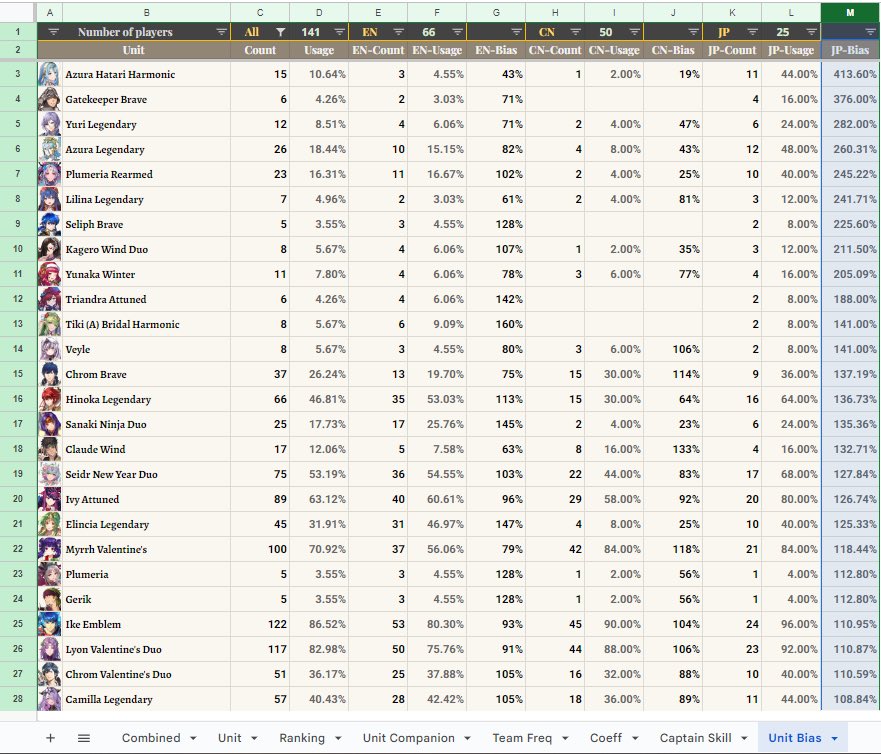The height and width of the screenshot is (754, 881).
Task: Click Yuri Legendary portrait image
Action: click(x=49, y=124)
